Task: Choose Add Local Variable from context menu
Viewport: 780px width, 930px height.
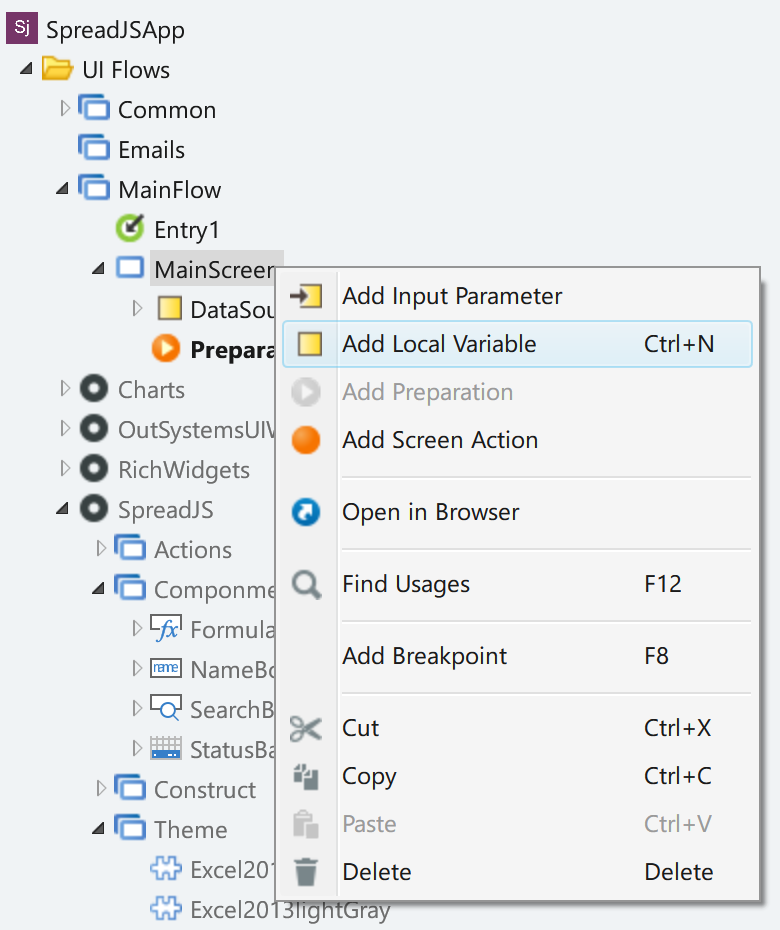Action: pos(517,344)
